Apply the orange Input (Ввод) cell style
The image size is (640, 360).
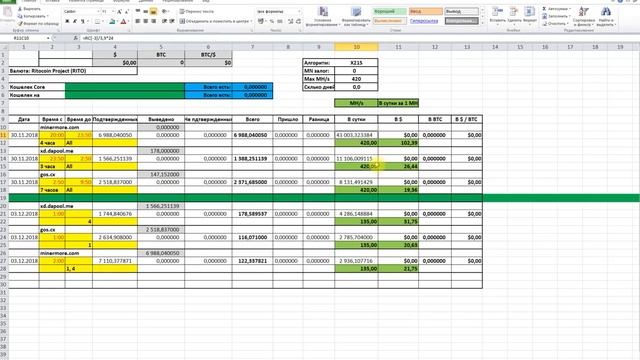(x=425, y=11)
